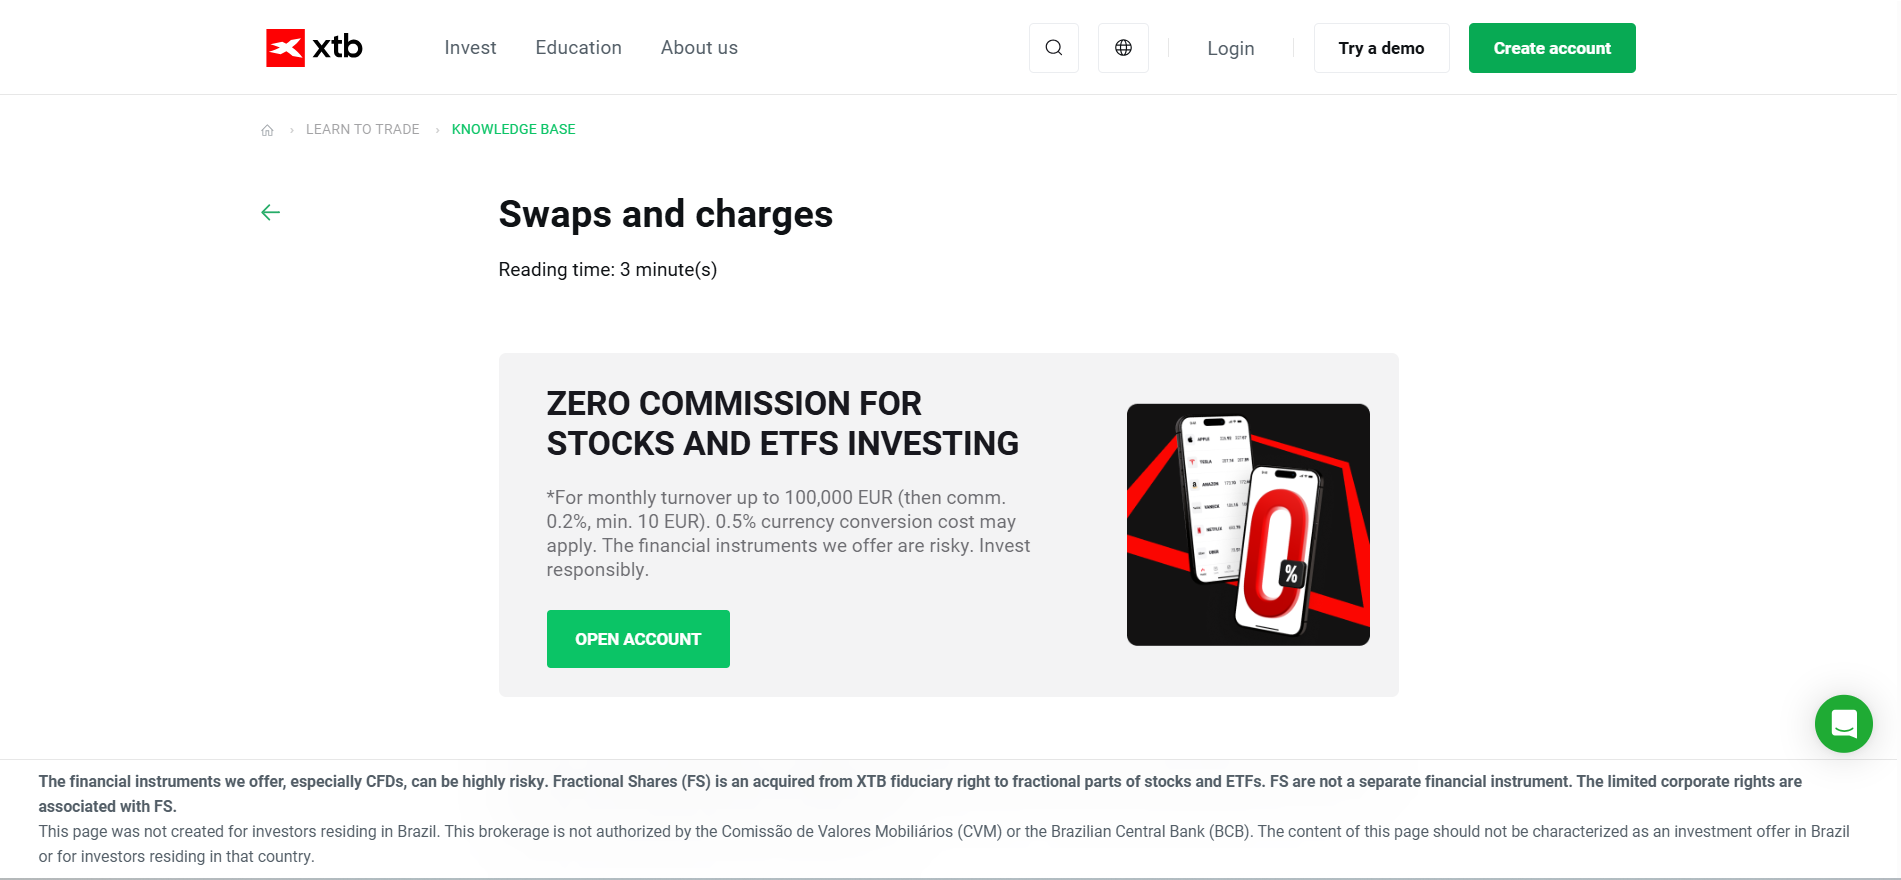Expand the About us navigation dropdown
Viewport: 1901px width, 880px height.
(x=698, y=47)
